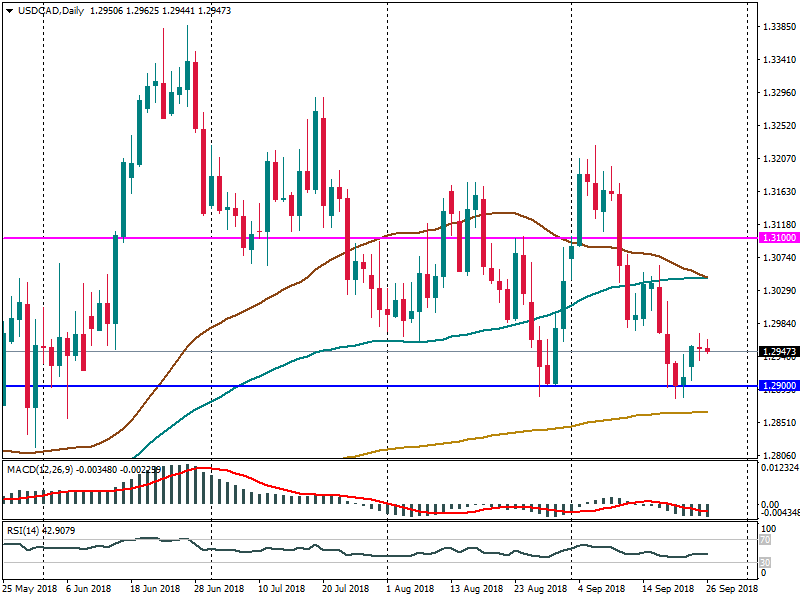
Task: Click the 0.012324 MACD scale value
Action: [778, 468]
